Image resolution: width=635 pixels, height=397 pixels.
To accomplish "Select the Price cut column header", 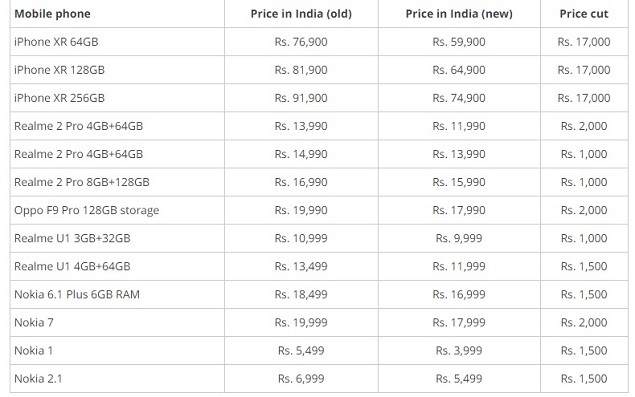I will point(584,14).
